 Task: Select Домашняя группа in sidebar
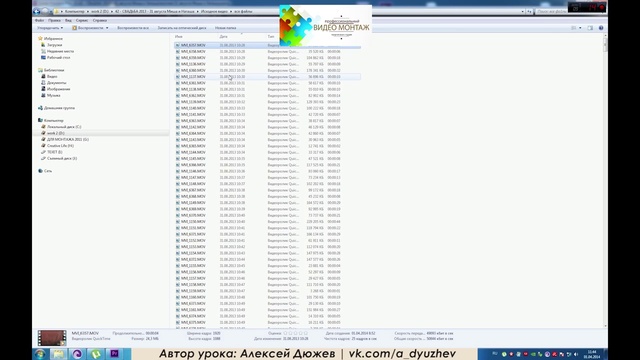[x=56, y=108]
